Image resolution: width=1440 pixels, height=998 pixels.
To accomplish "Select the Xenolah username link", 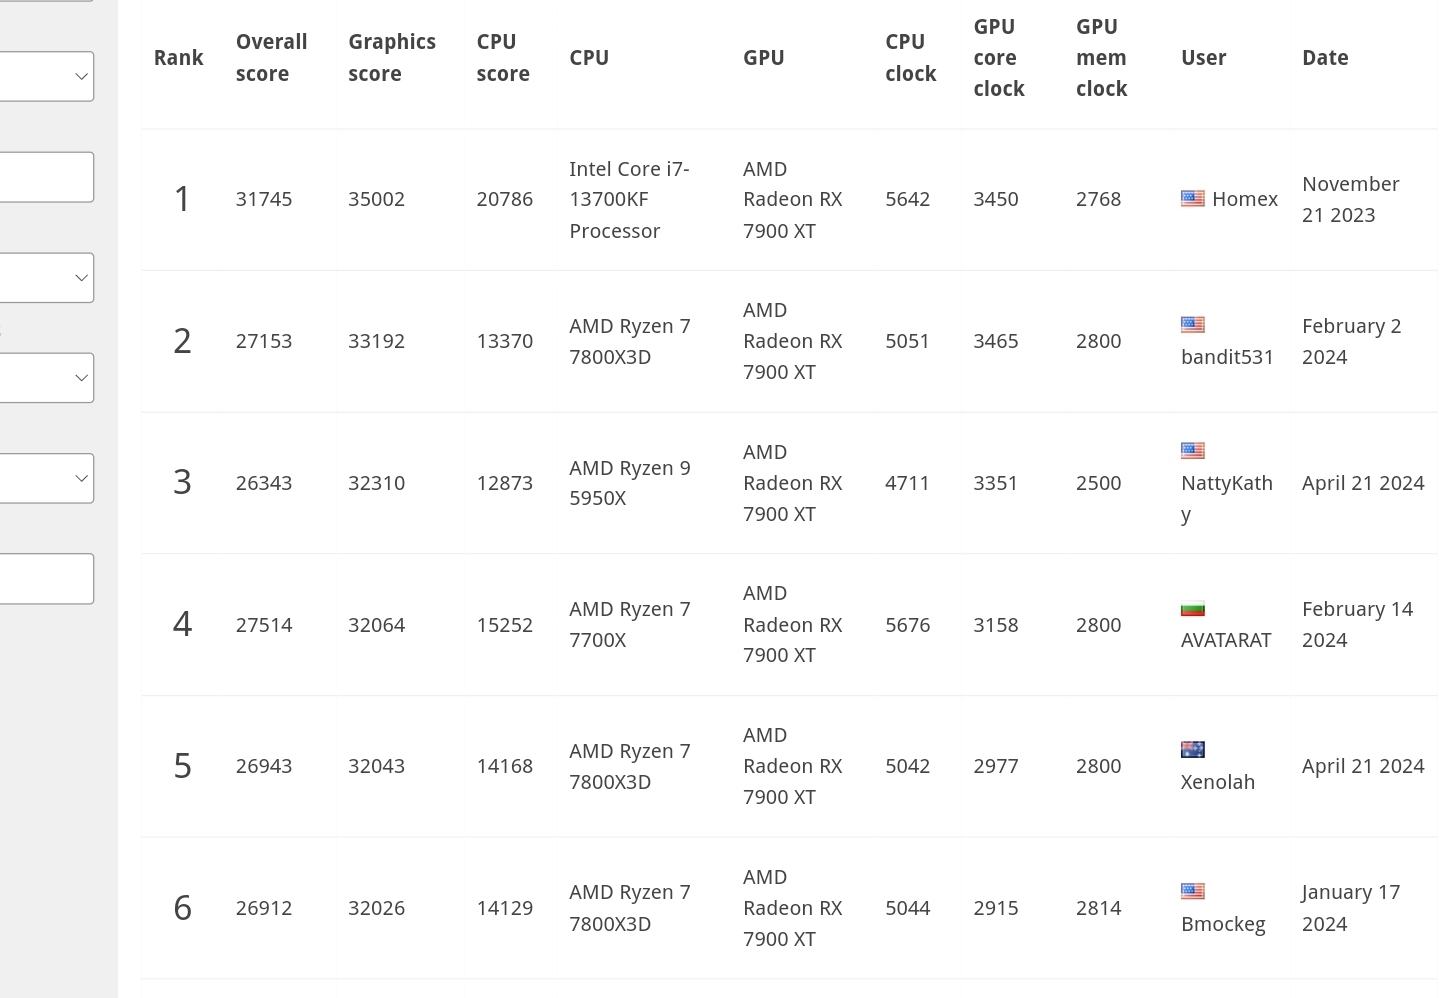I will point(1218,782).
